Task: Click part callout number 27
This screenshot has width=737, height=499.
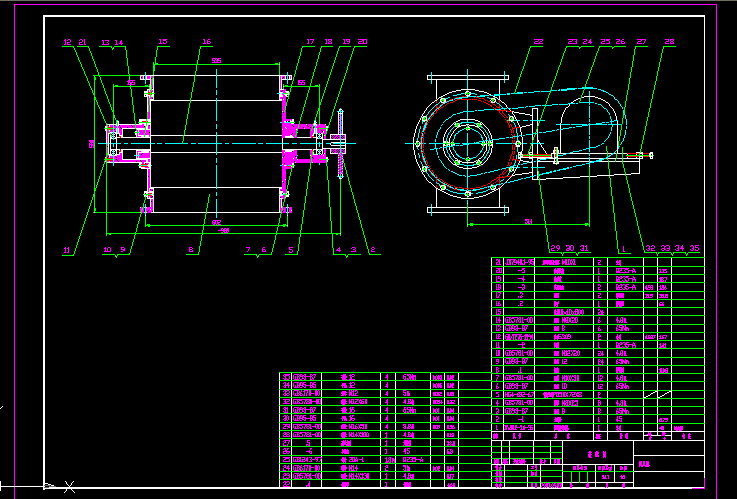Action: coord(641,42)
